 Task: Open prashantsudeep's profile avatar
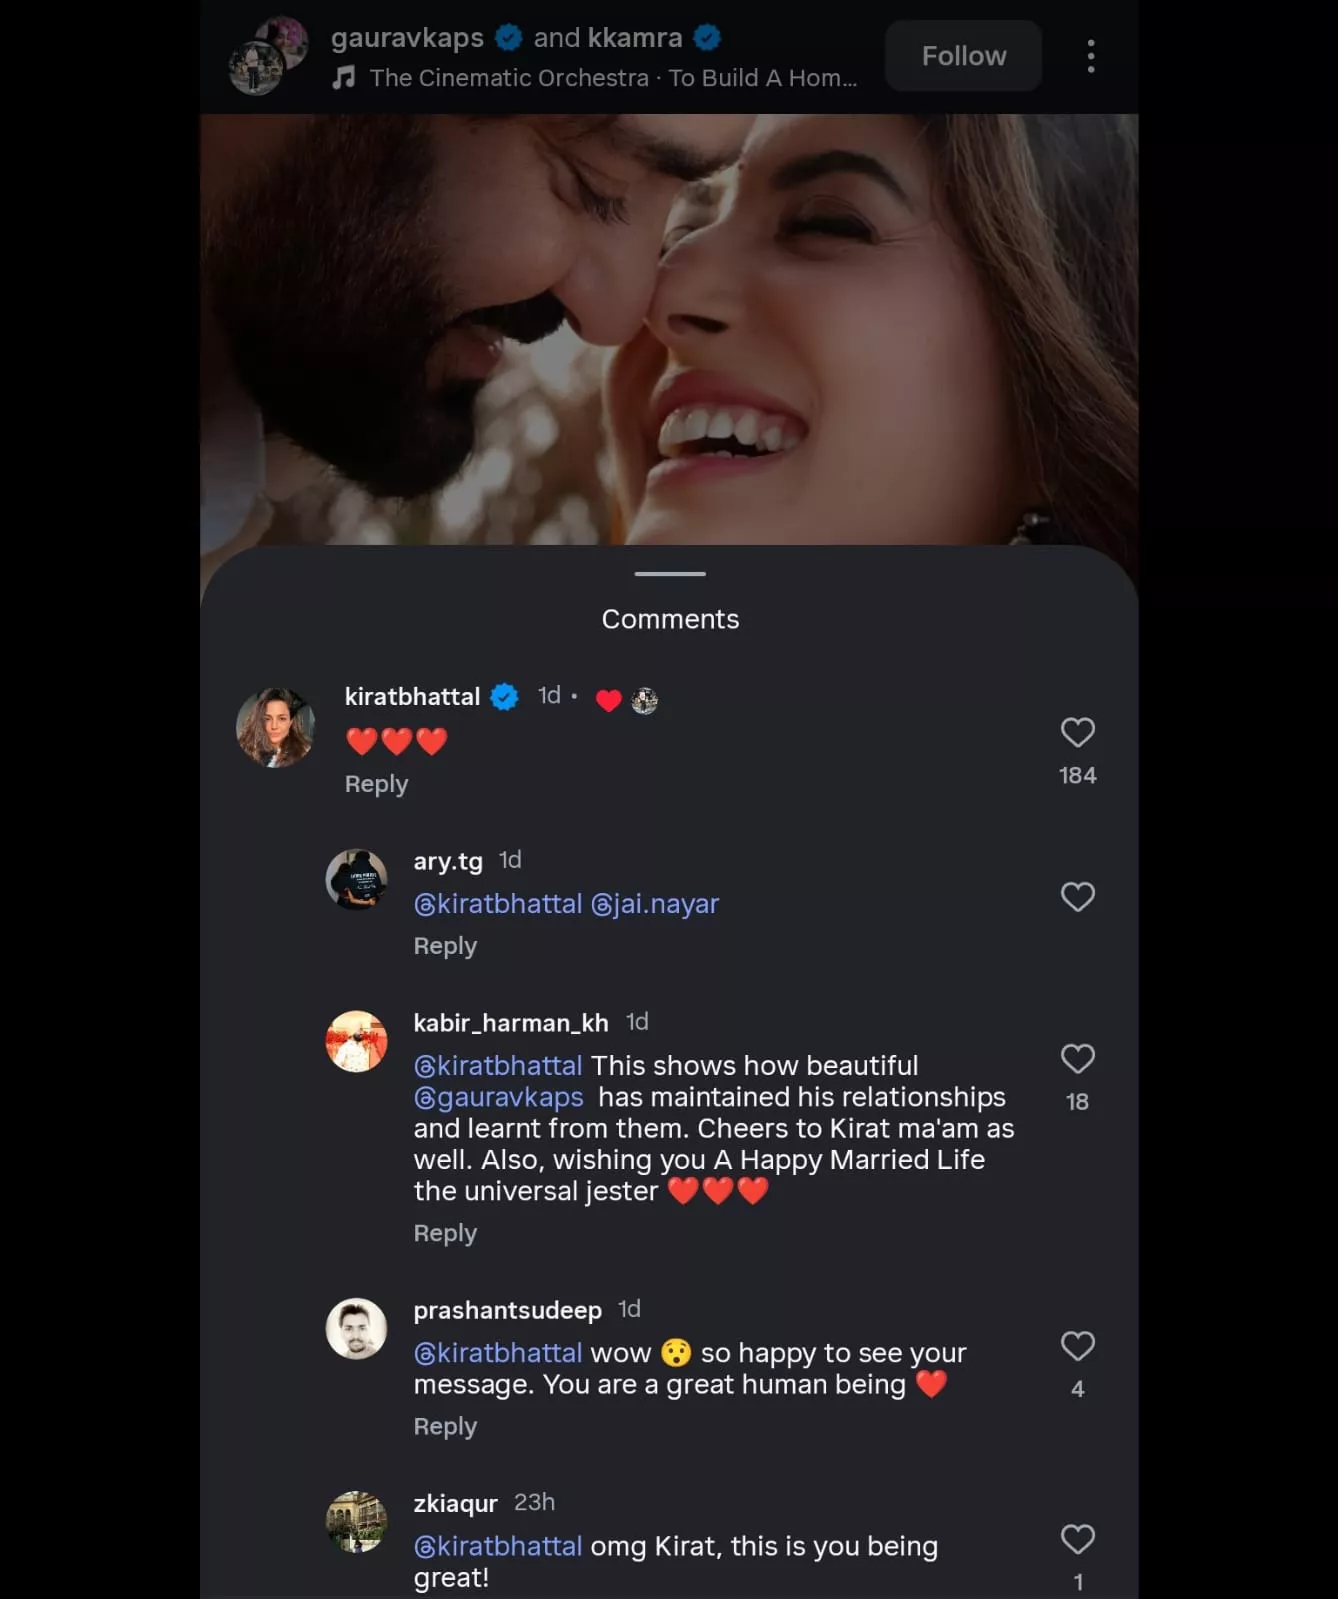click(356, 1329)
